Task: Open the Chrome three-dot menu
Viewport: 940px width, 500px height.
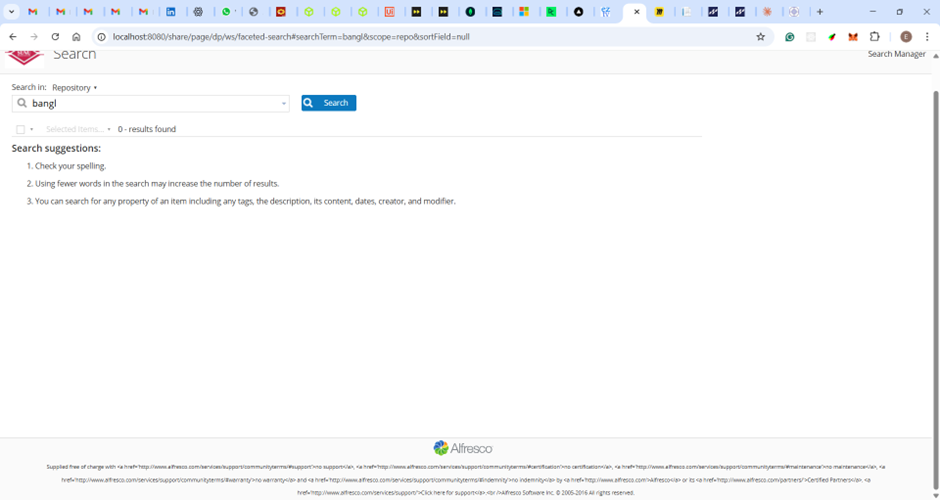Action: coord(927,37)
